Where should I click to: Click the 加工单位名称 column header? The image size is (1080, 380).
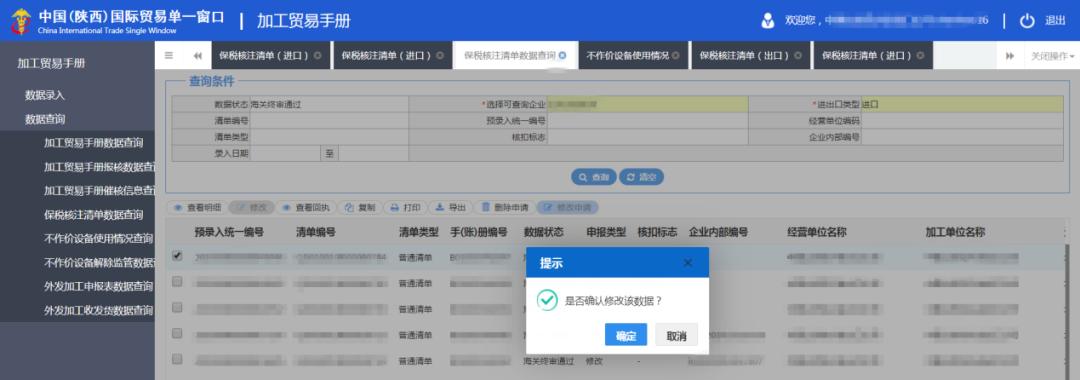pos(955,233)
